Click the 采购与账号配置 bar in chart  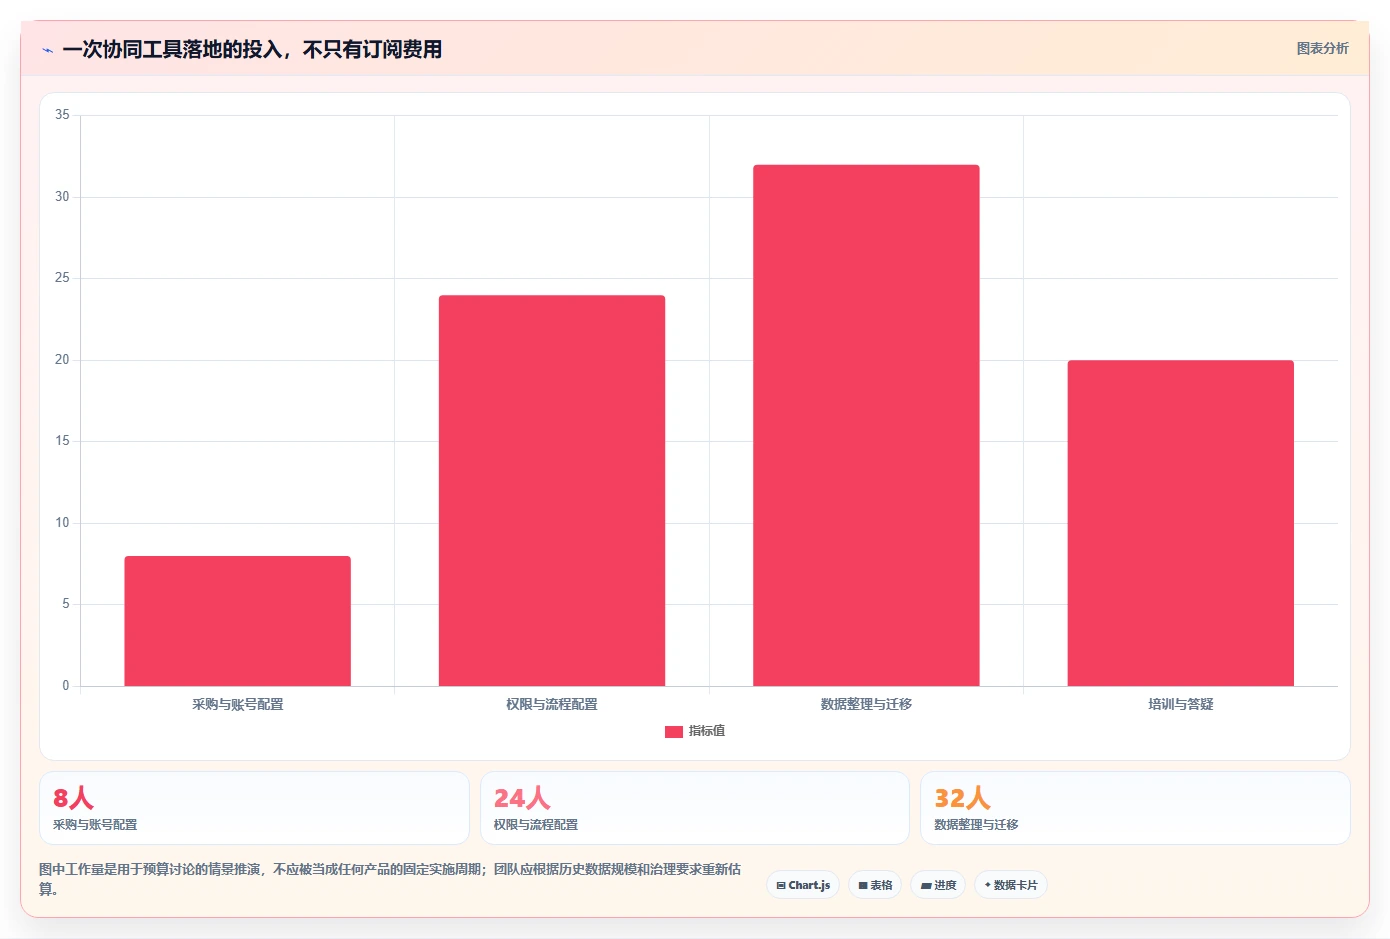(237, 621)
